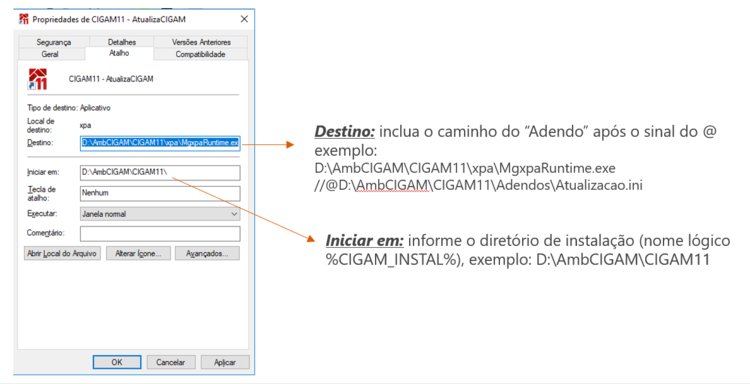Image resolution: width=750 pixels, height=384 pixels.
Task: Switch to the Segurança tab
Action: (x=54, y=42)
